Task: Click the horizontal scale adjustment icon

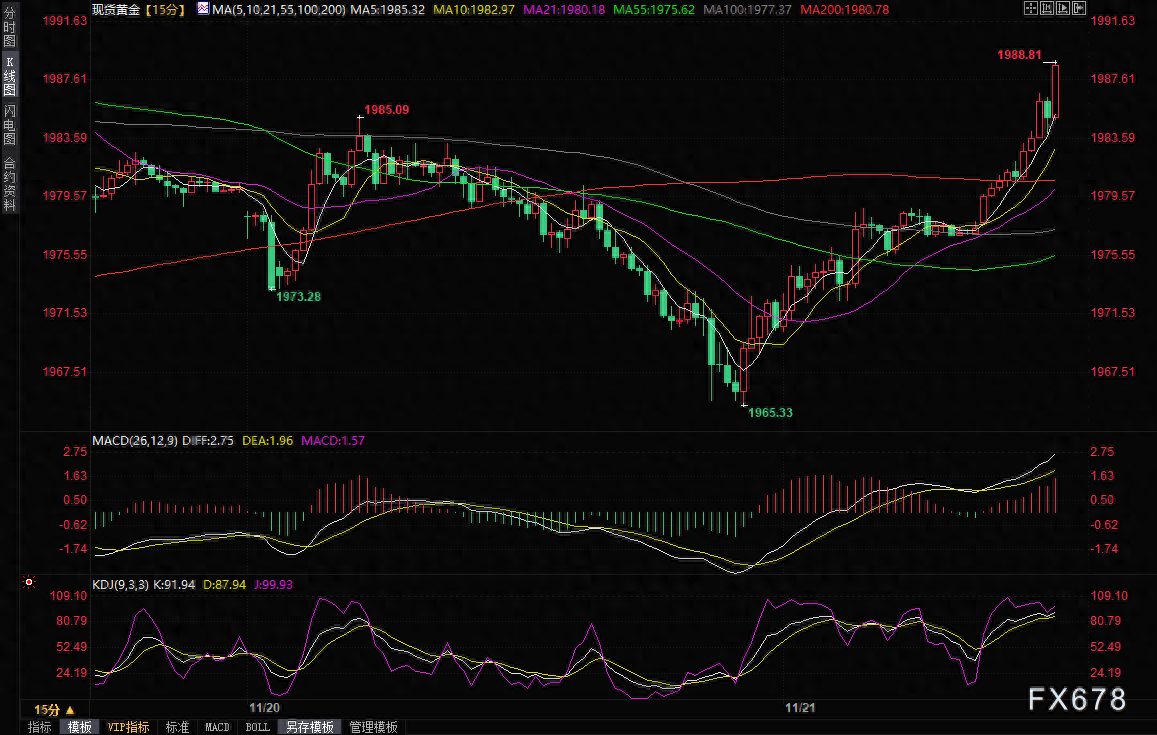Action: click(x=1047, y=8)
